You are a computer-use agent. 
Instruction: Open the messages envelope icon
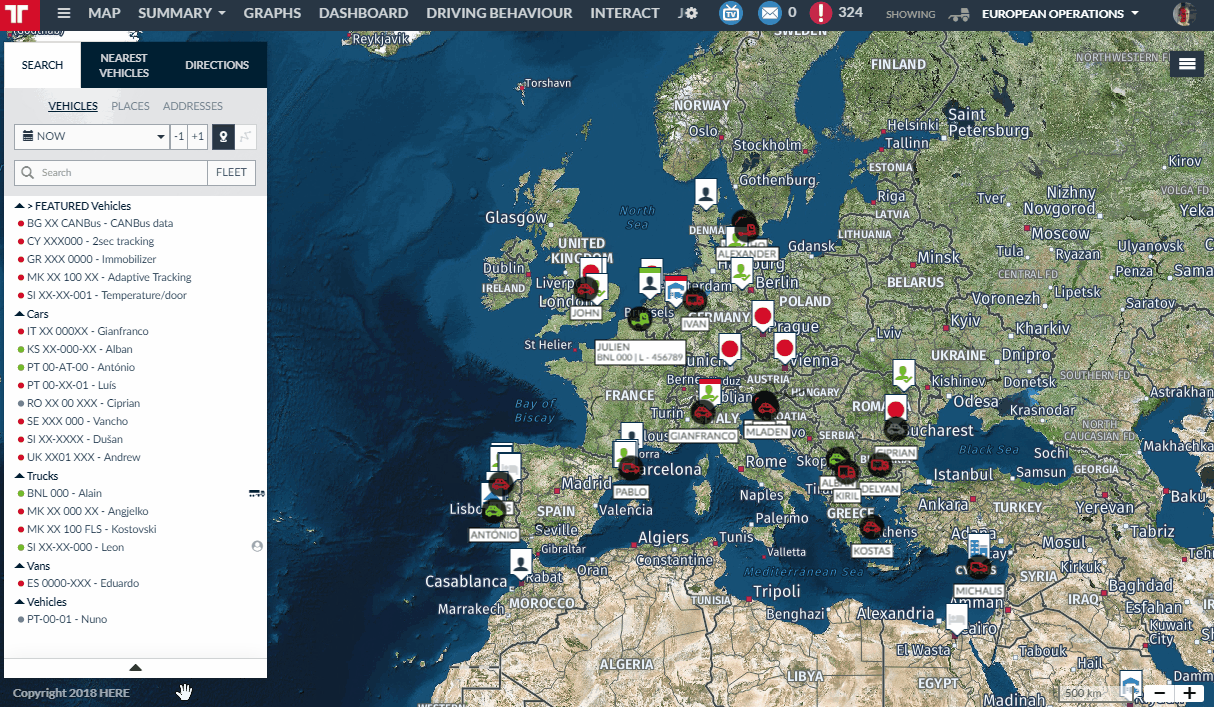[x=768, y=14]
